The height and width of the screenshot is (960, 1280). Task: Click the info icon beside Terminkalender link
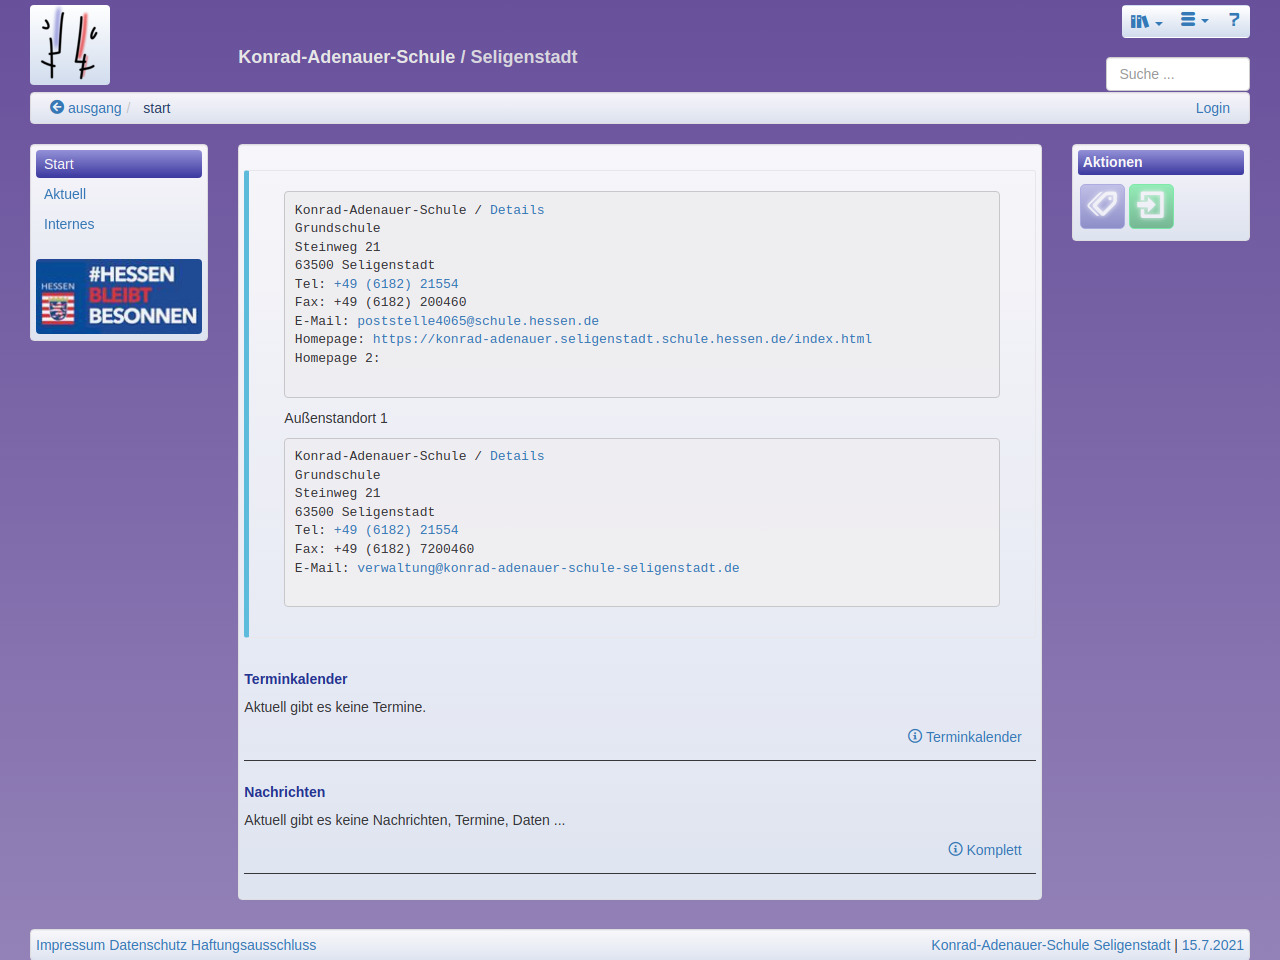click(914, 736)
